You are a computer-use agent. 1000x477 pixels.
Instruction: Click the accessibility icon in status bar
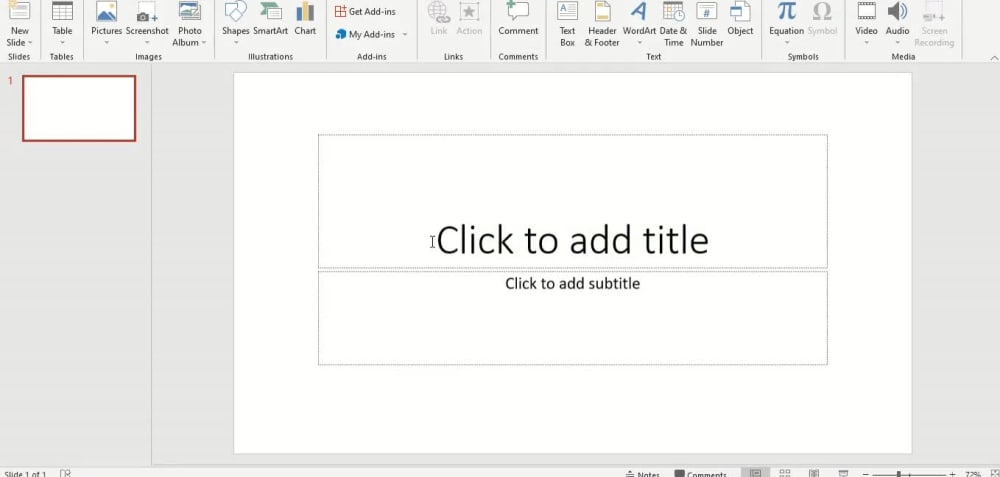(x=65, y=473)
